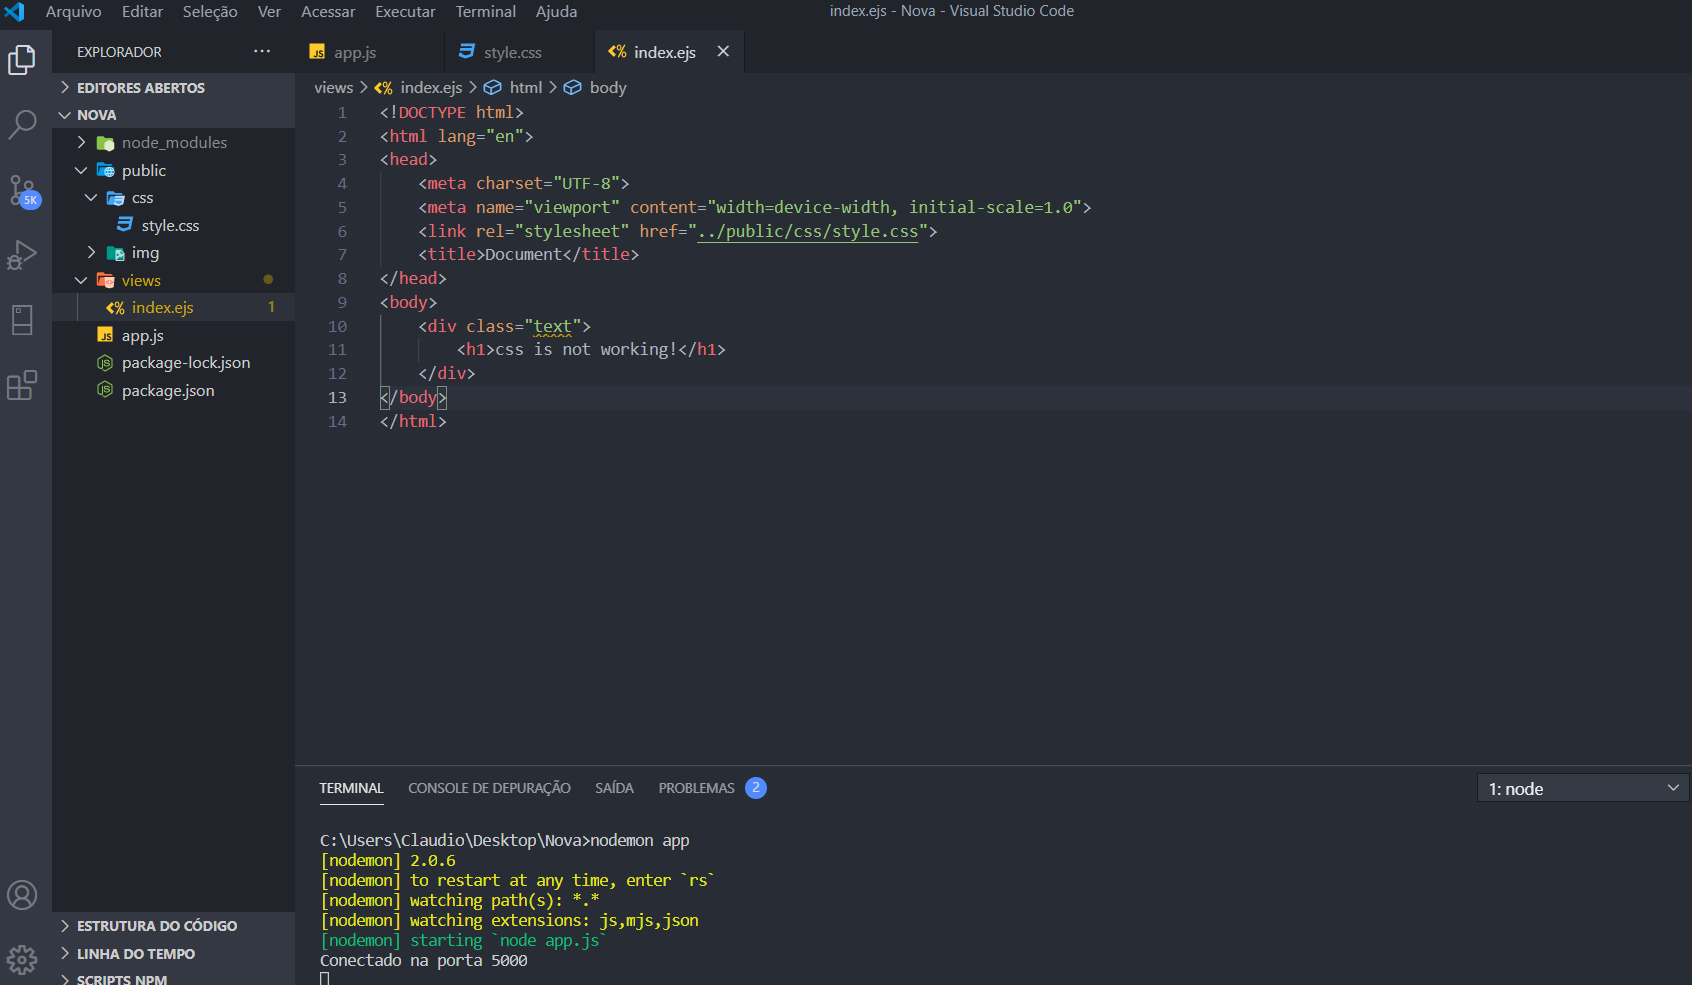The height and width of the screenshot is (985, 1692).
Task: Open the Search view in activity bar
Action: coord(22,125)
